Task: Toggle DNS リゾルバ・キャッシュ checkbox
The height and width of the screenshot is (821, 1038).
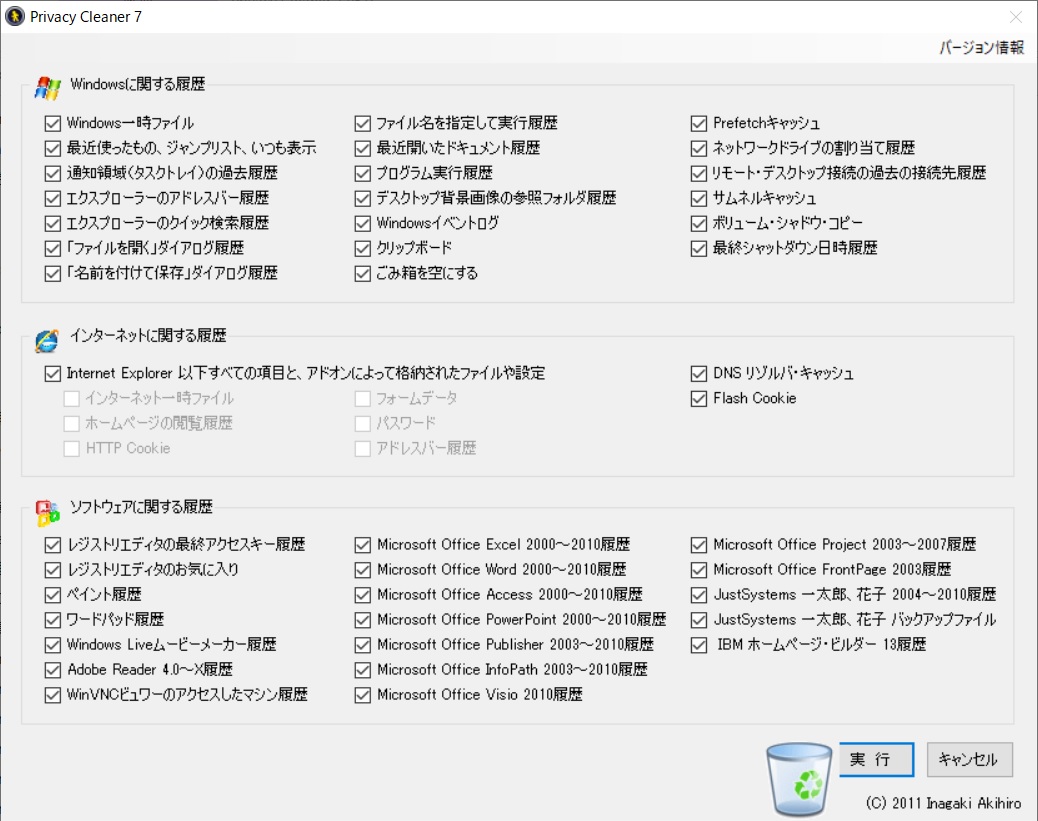Action: (698, 373)
